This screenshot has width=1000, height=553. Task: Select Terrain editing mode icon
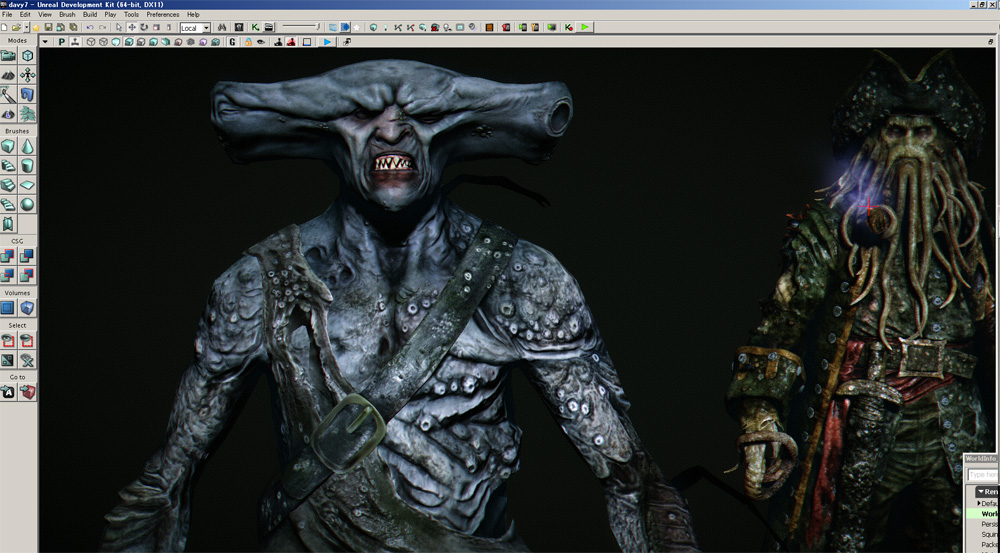(x=8, y=75)
